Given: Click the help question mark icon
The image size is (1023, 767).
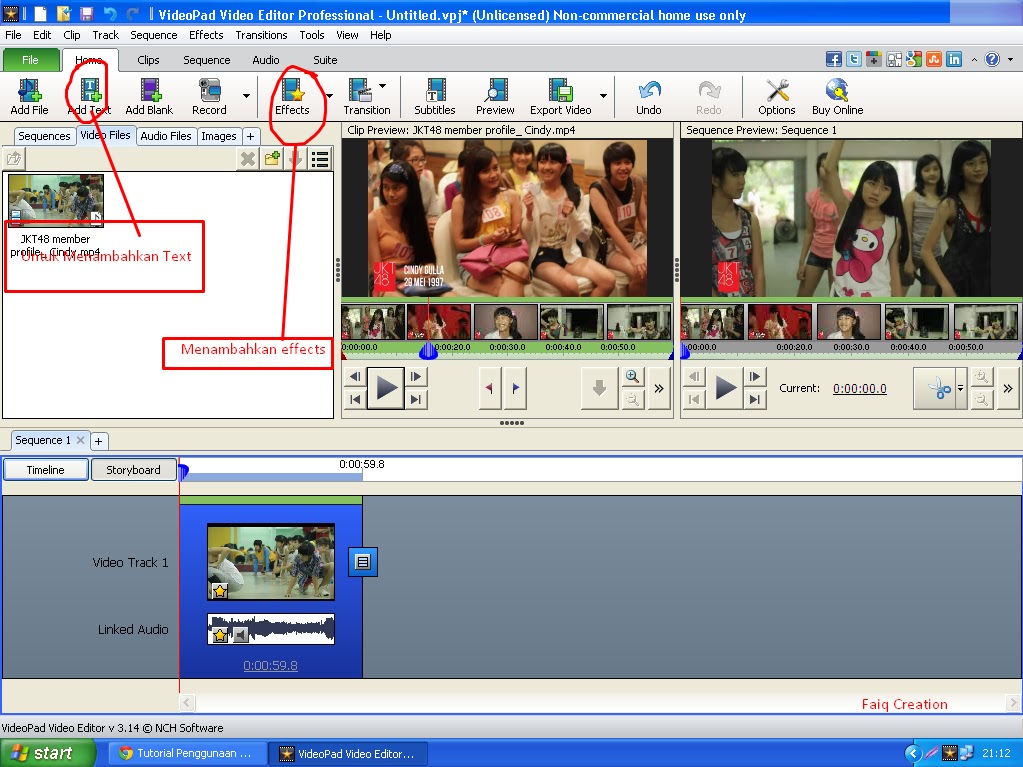Looking at the screenshot, I should tap(992, 59).
